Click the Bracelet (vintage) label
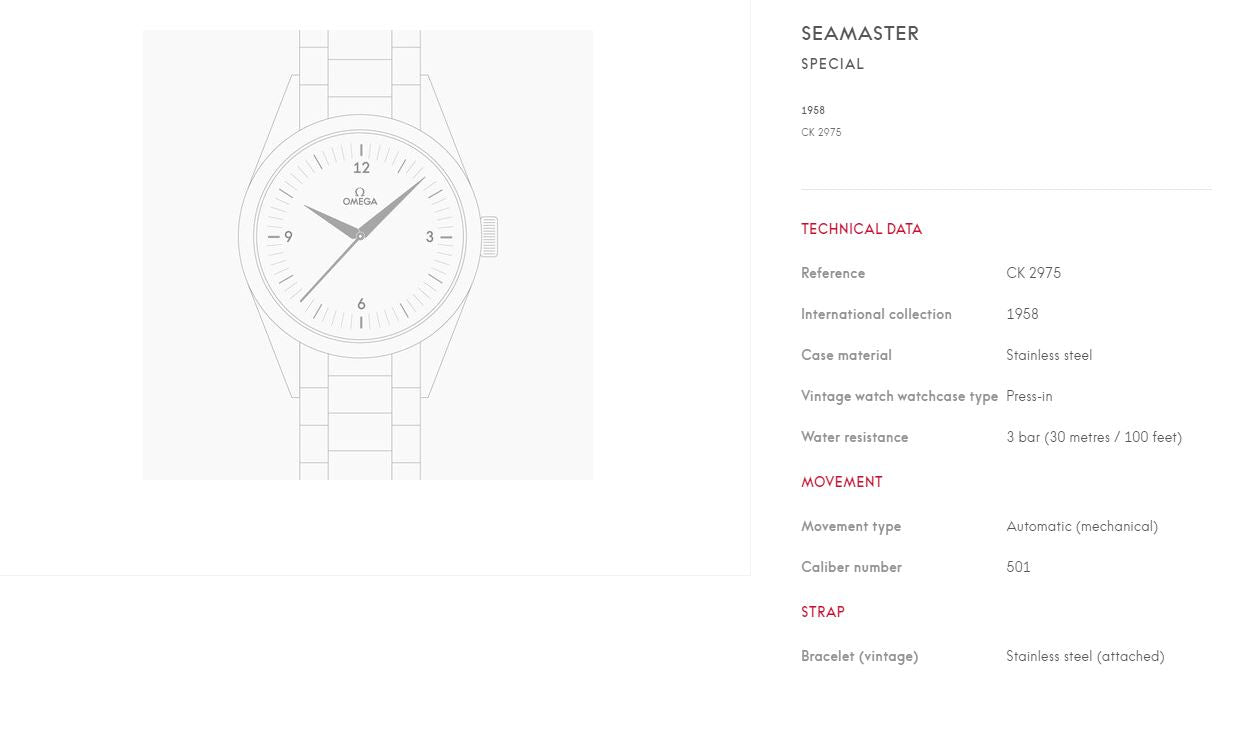Viewport: 1253px width, 746px height. click(x=859, y=656)
